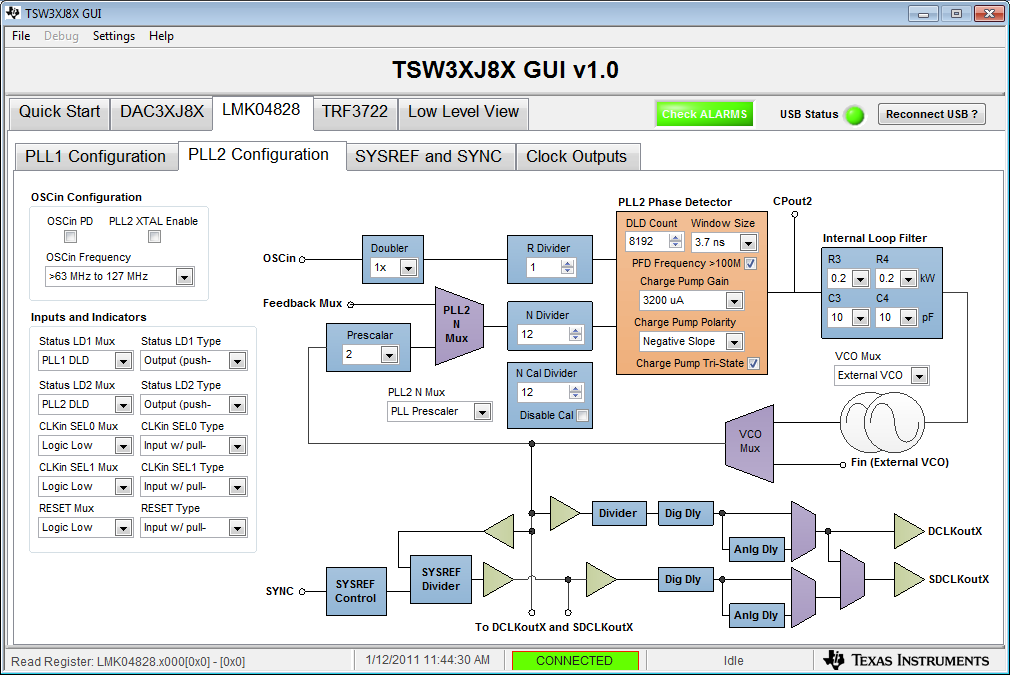This screenshot has height=675, width=1010.
Task: Click the USB Status green LED
Action: [x=855, y=115]
